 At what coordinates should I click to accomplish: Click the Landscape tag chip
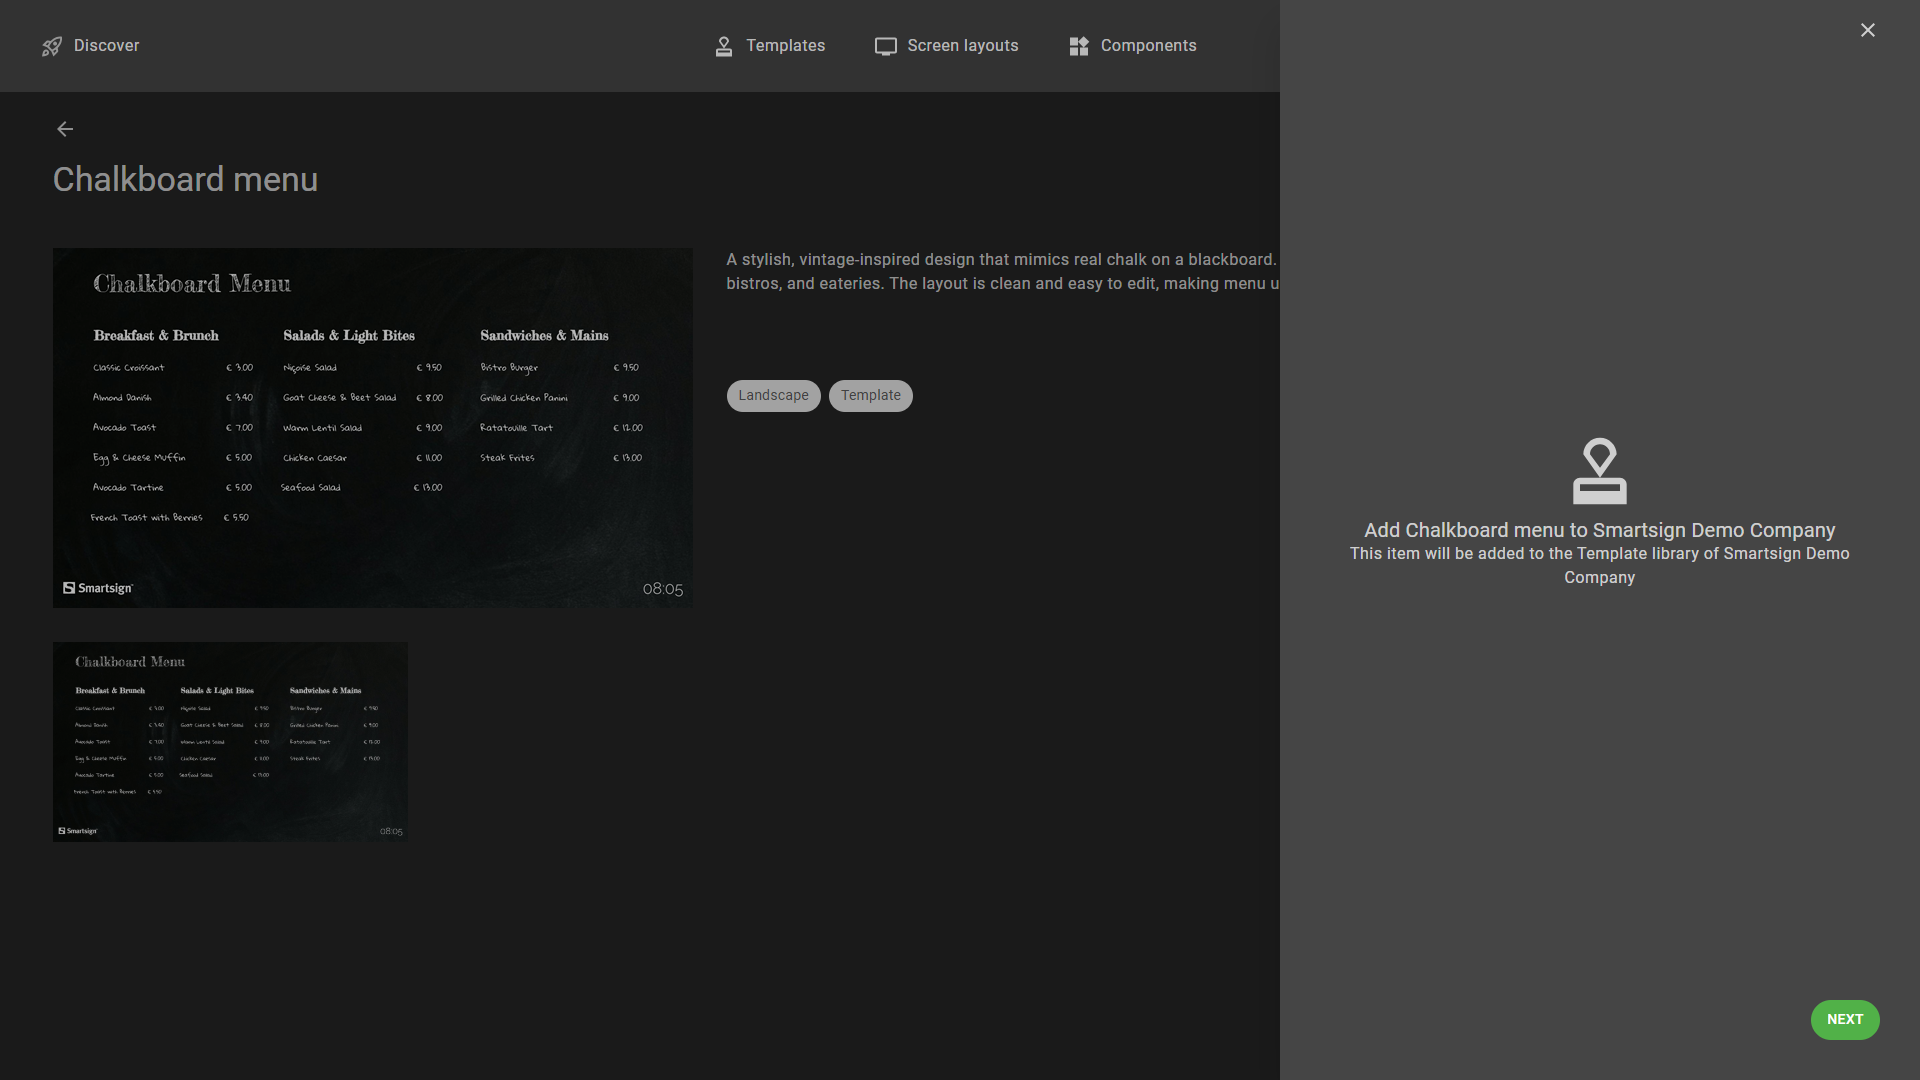773,396
